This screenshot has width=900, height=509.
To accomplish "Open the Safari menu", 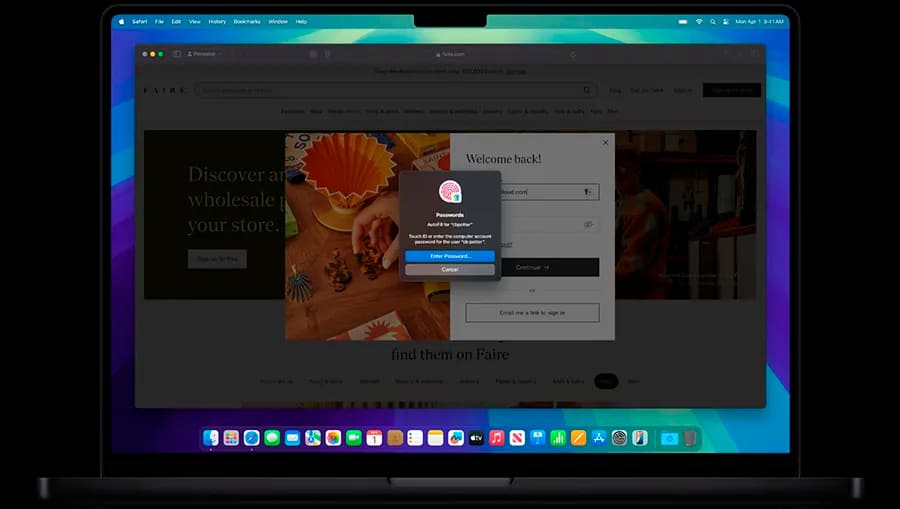I will 139,21.
